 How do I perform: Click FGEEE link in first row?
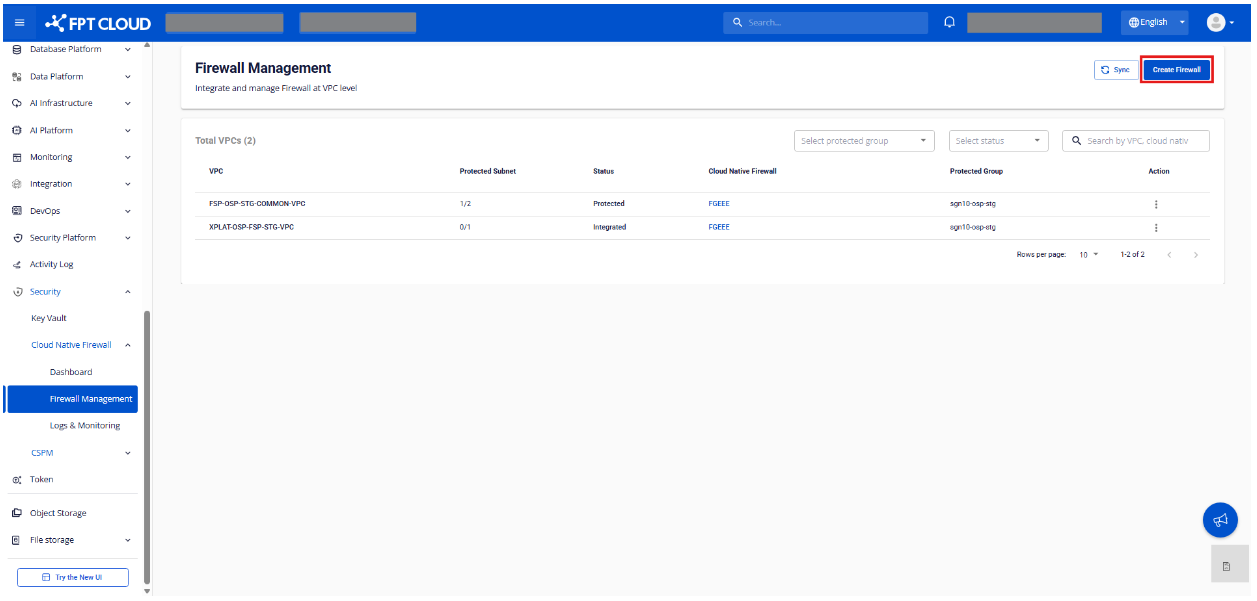(x=718, y=204)
